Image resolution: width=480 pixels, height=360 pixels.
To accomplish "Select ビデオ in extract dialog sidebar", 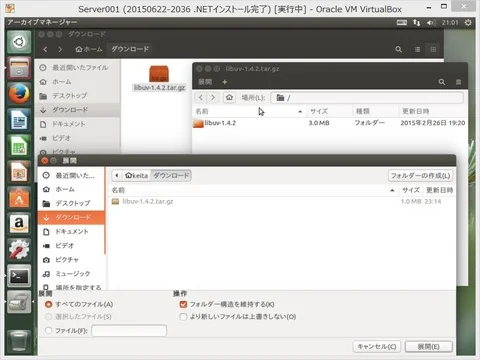I will (71, 246).
